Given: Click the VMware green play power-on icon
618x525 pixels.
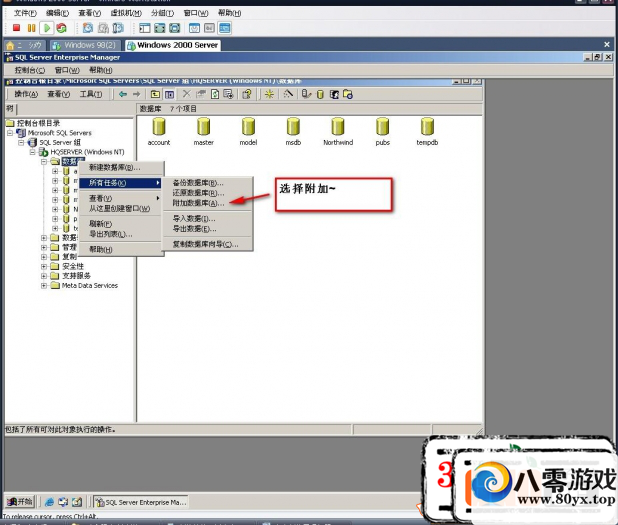Looking at the screenshot, I should pos(47,28).
